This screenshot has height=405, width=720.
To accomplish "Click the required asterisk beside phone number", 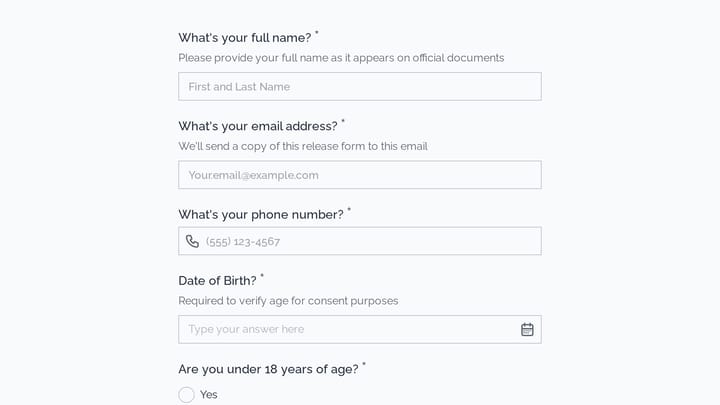I will pyautogui.click(x=349, y=209).
